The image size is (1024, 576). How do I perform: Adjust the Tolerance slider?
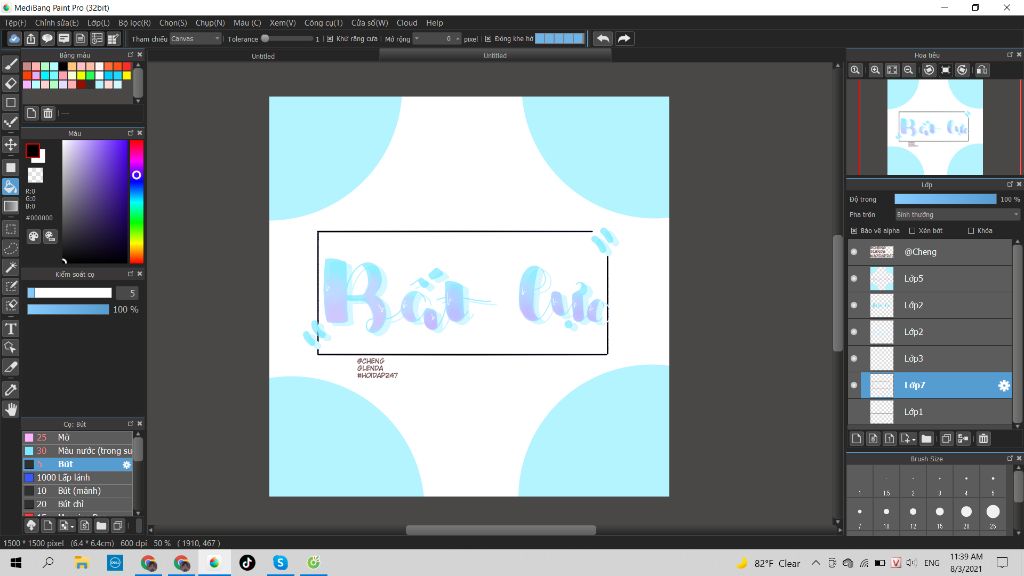pyautogui.click(x=287, y=39)
